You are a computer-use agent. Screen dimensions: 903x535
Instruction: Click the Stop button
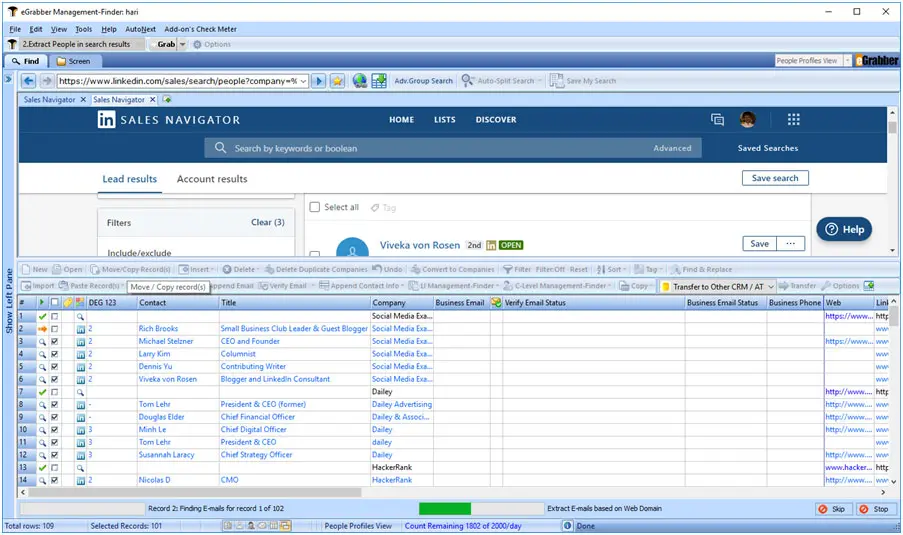tap(875, 509)
